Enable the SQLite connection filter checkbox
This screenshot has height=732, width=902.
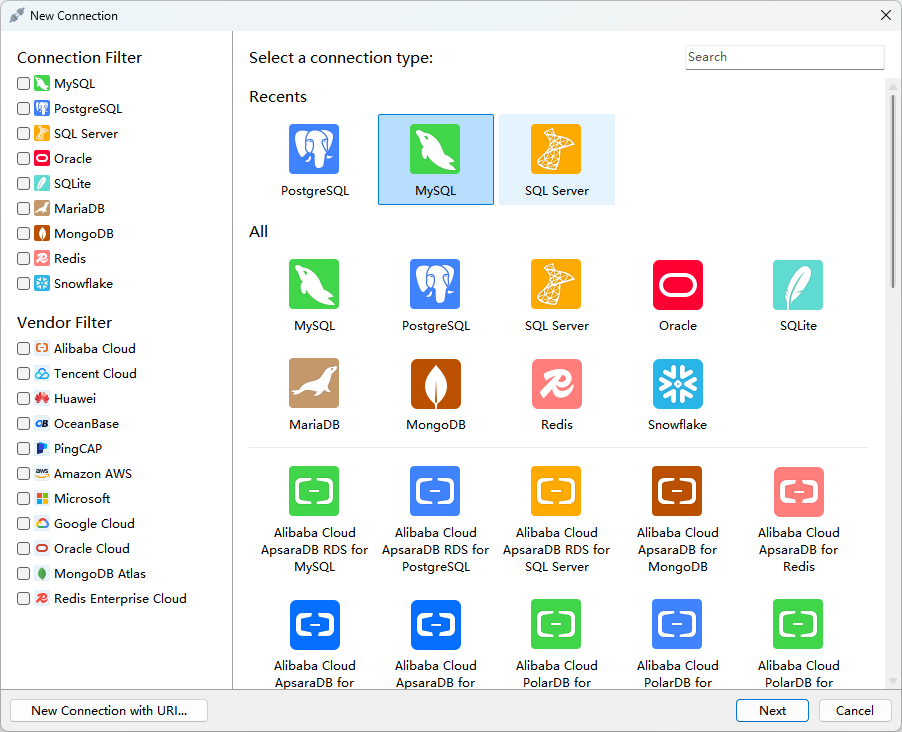click(x=24, y=184)
